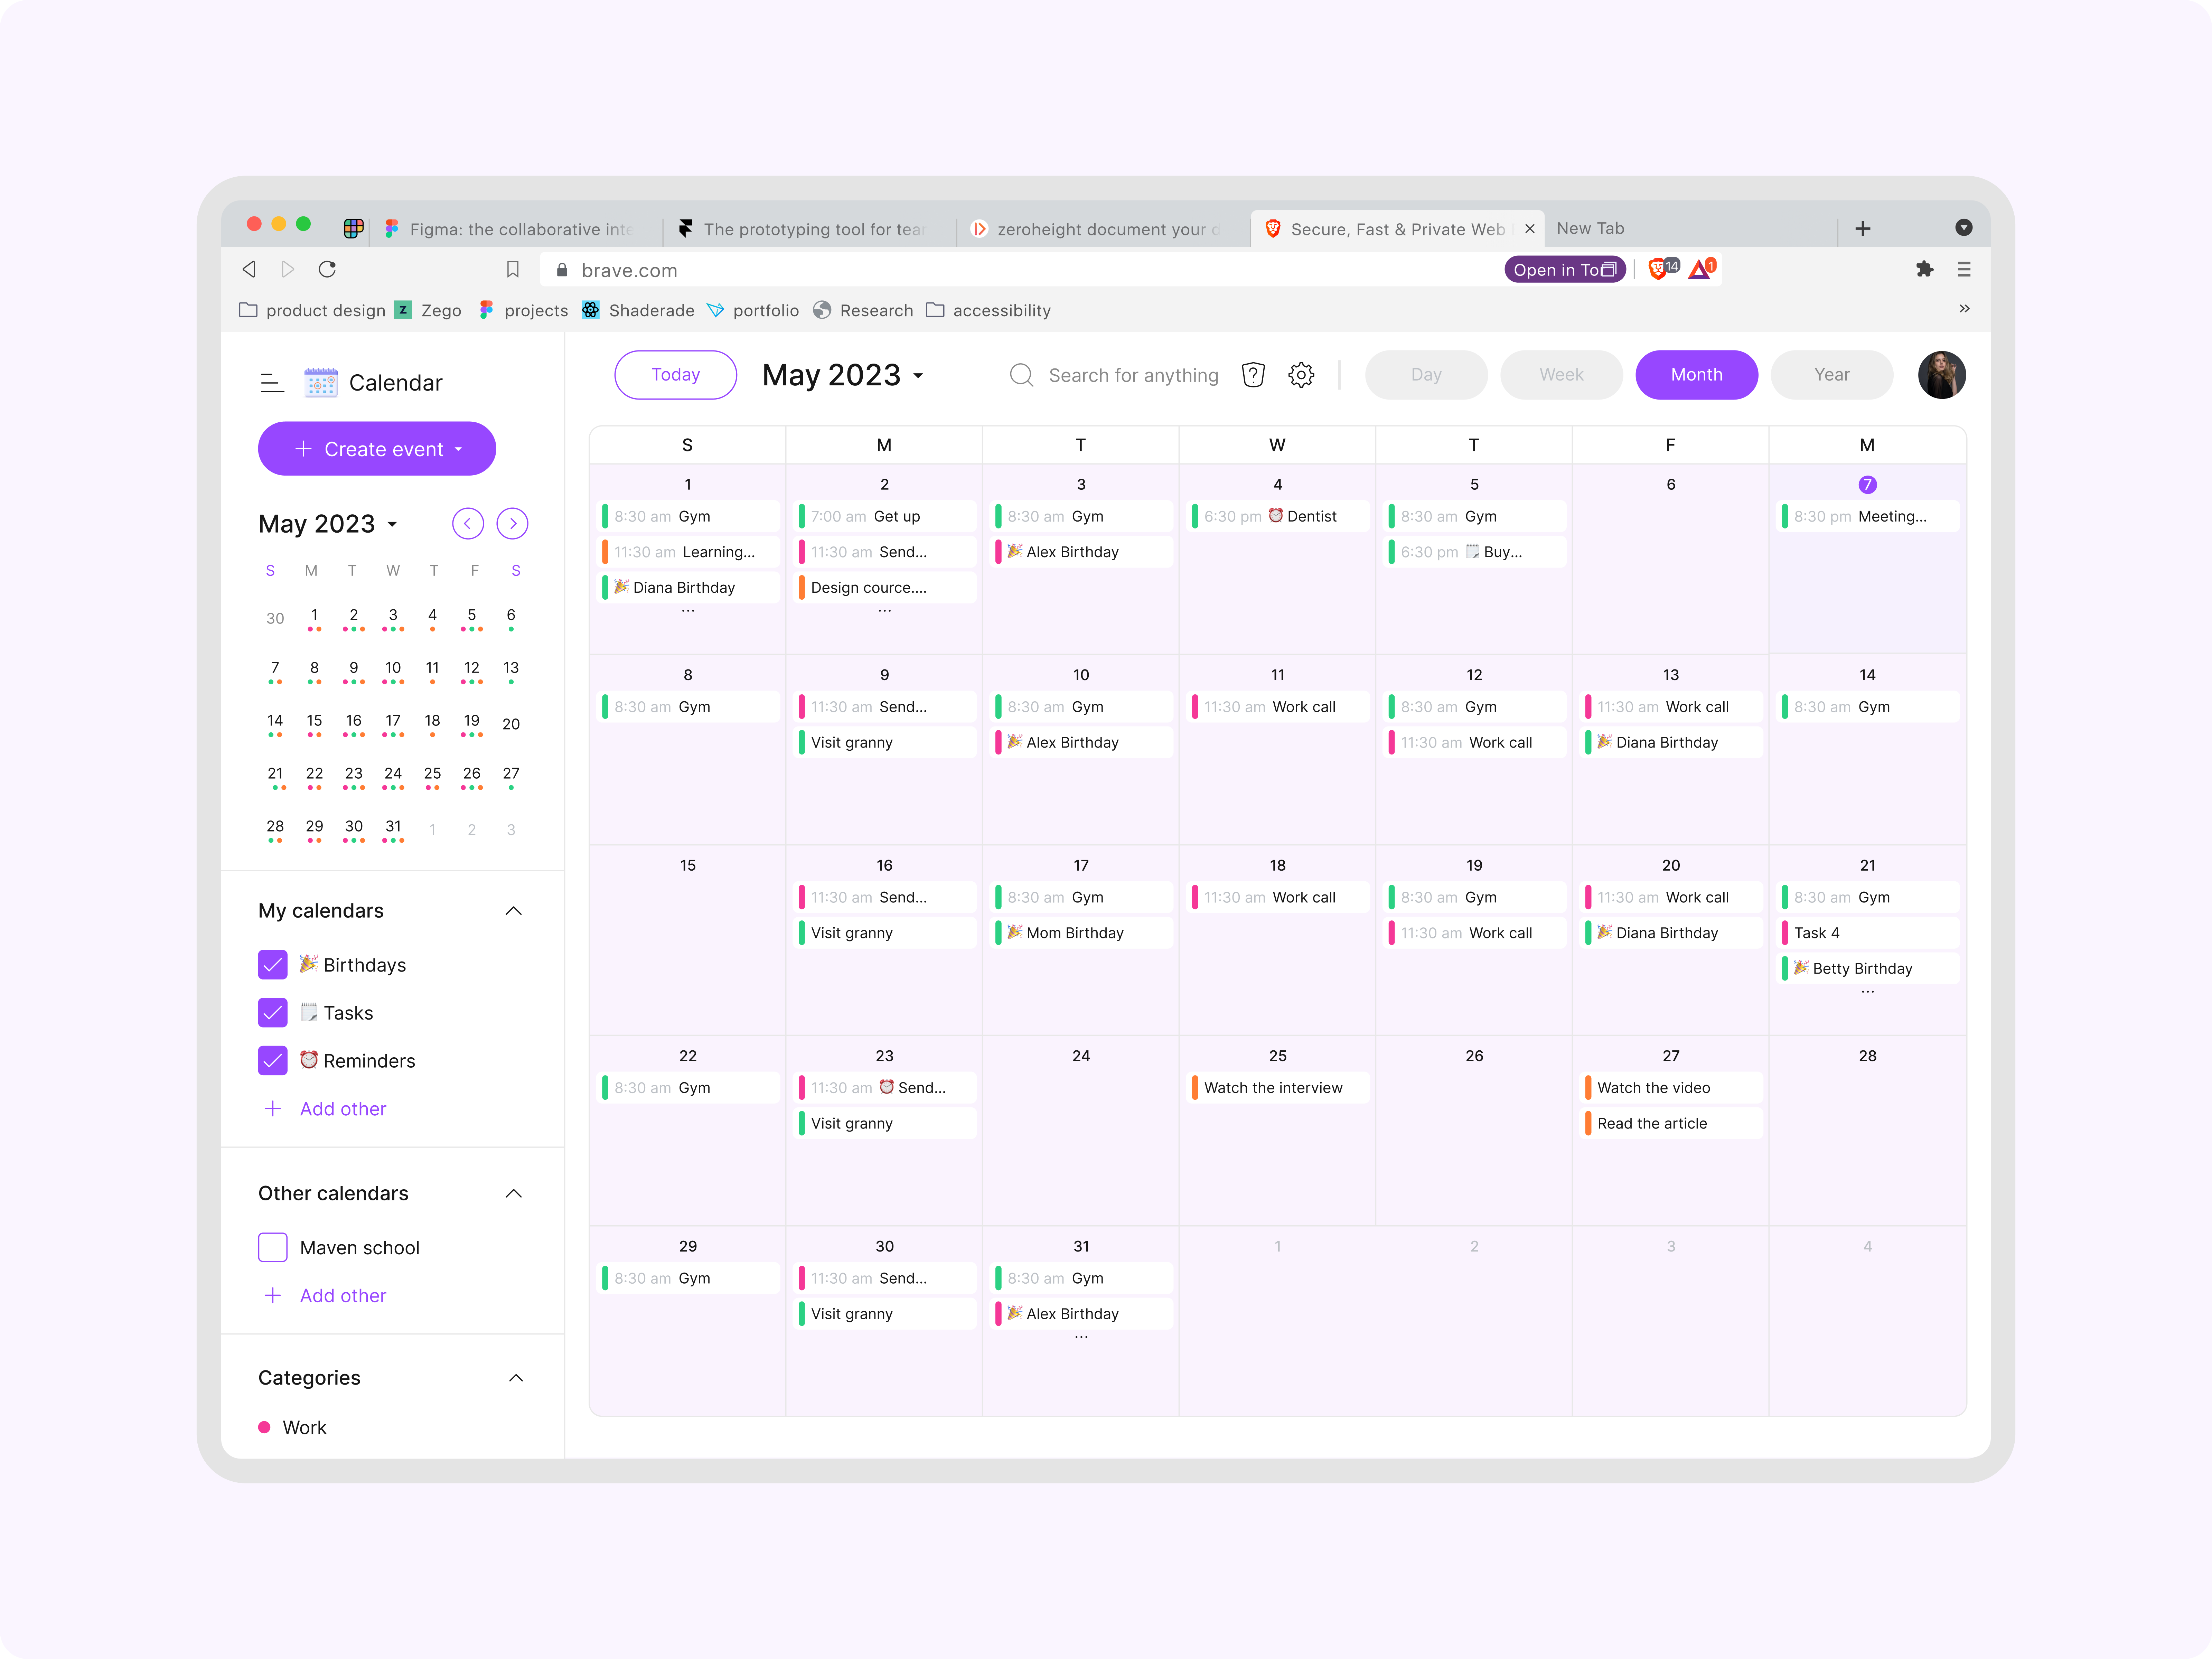Click the browser forward arrow
Viewport: 2212px width, 1659px height.
(288, 269)
